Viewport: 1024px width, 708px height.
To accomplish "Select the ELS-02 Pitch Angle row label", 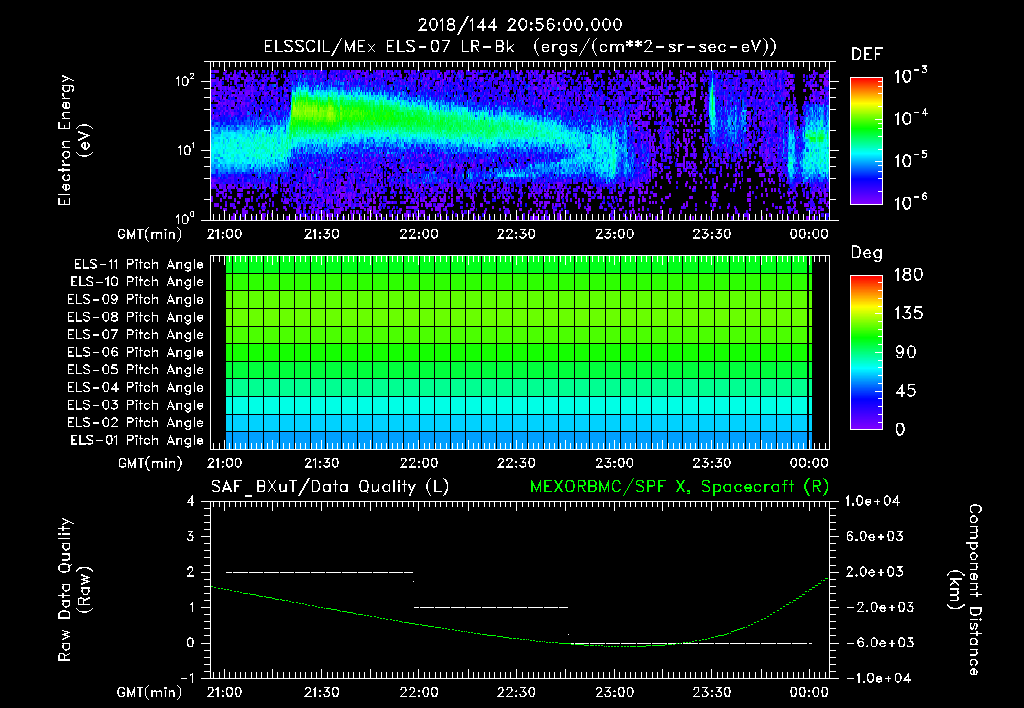I will pos(136,423).
